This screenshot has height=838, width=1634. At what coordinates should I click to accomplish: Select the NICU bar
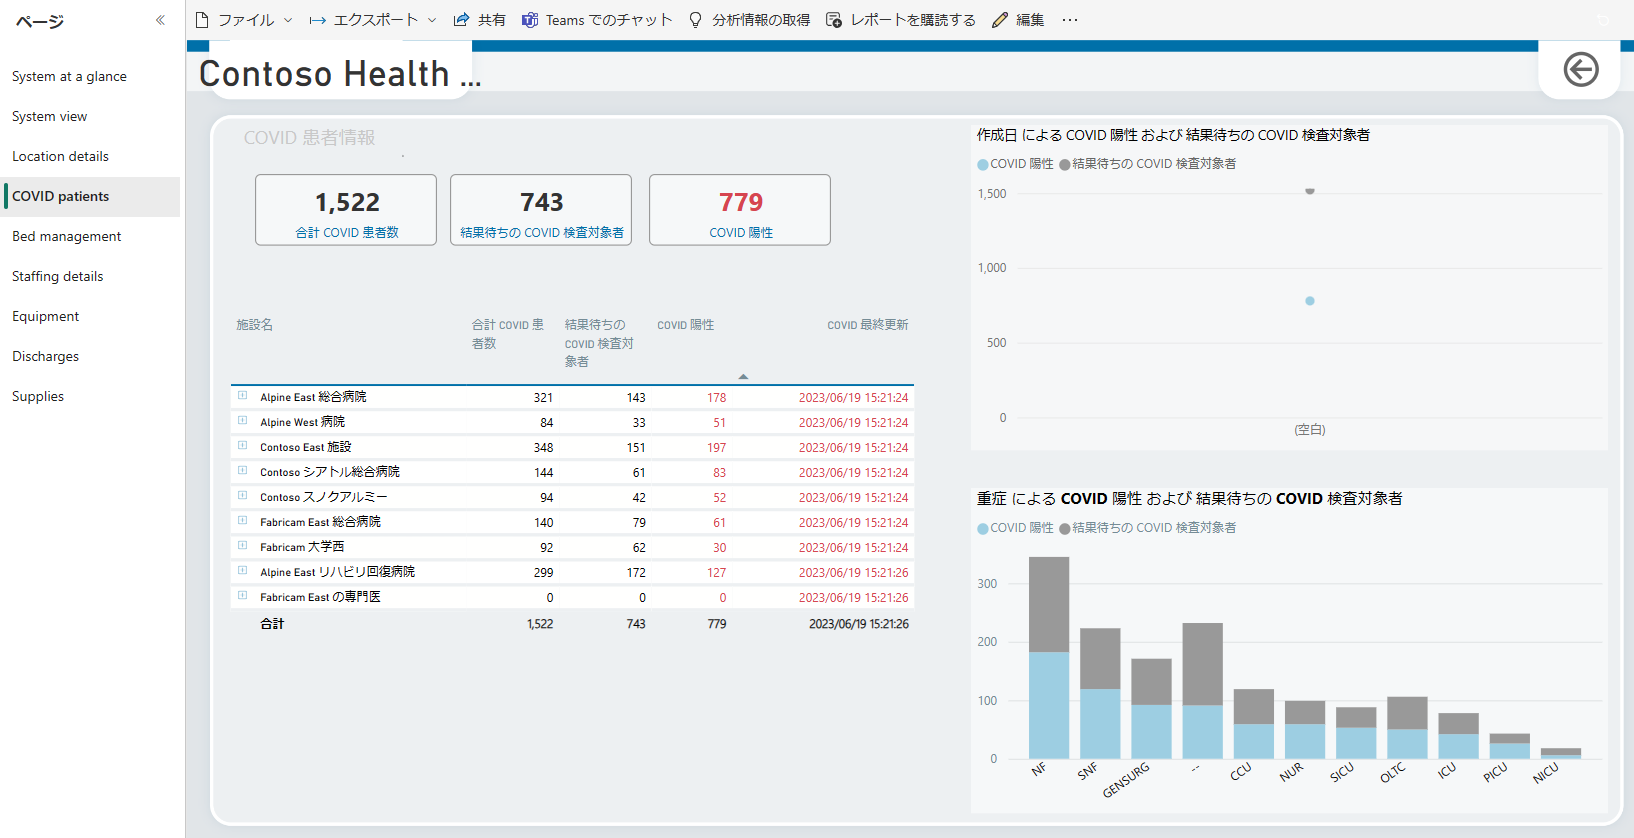[1560, 754]
